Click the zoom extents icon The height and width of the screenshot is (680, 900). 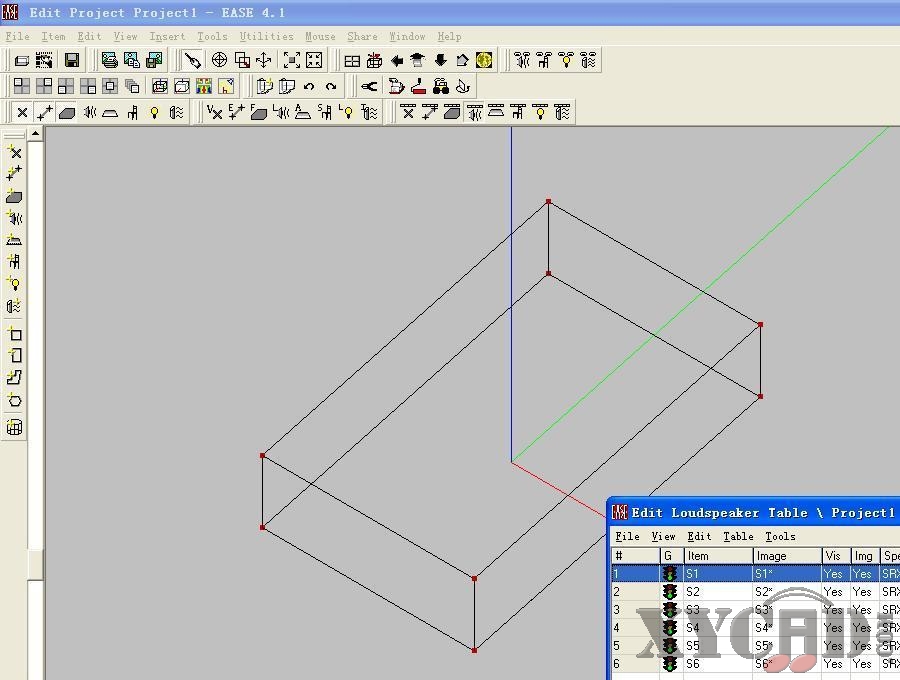(292, 60)
